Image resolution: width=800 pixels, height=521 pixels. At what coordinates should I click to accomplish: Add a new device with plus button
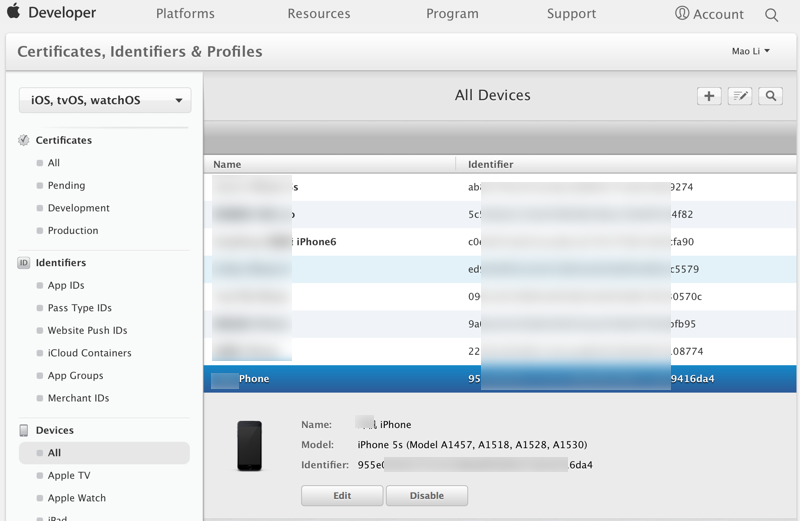709,96
